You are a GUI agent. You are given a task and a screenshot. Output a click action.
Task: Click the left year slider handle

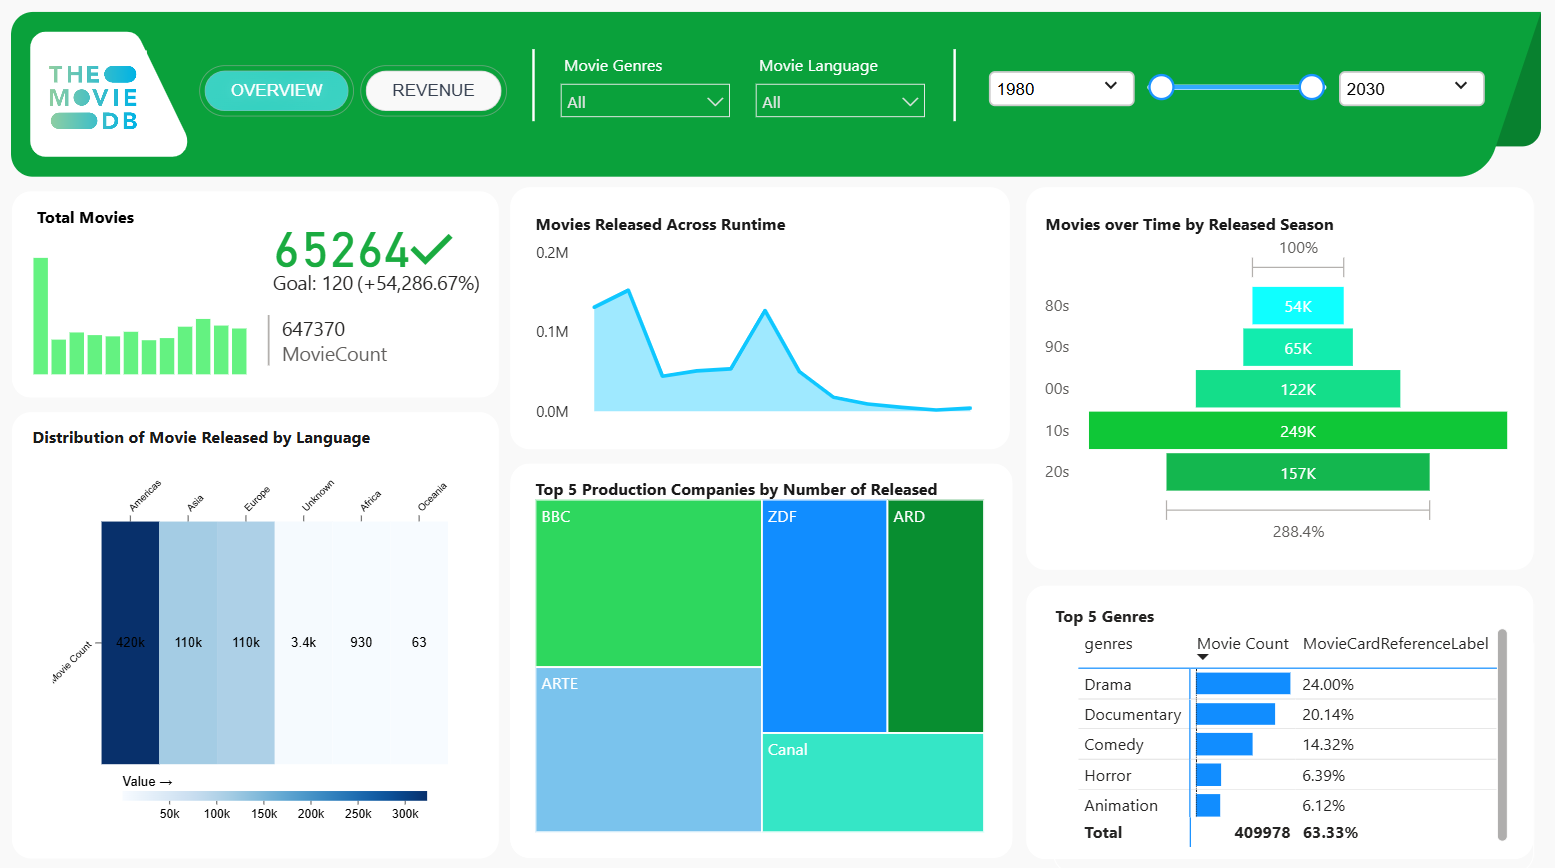1161,88
